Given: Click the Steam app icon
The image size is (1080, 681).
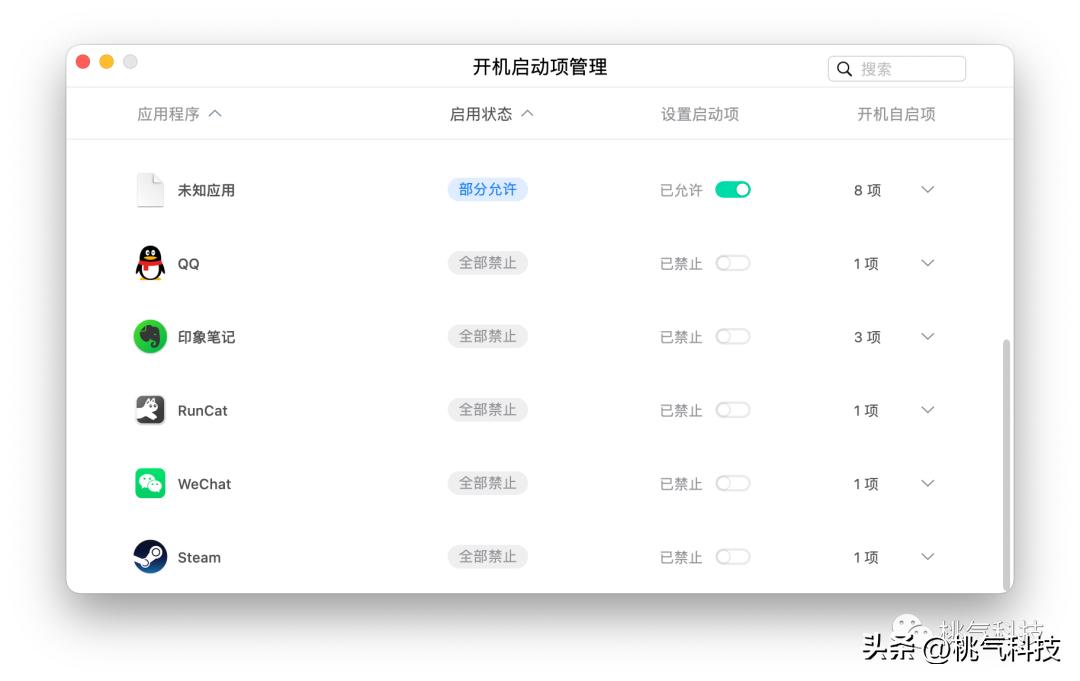Looking at the screenshot, I should (x=149, y=557).
